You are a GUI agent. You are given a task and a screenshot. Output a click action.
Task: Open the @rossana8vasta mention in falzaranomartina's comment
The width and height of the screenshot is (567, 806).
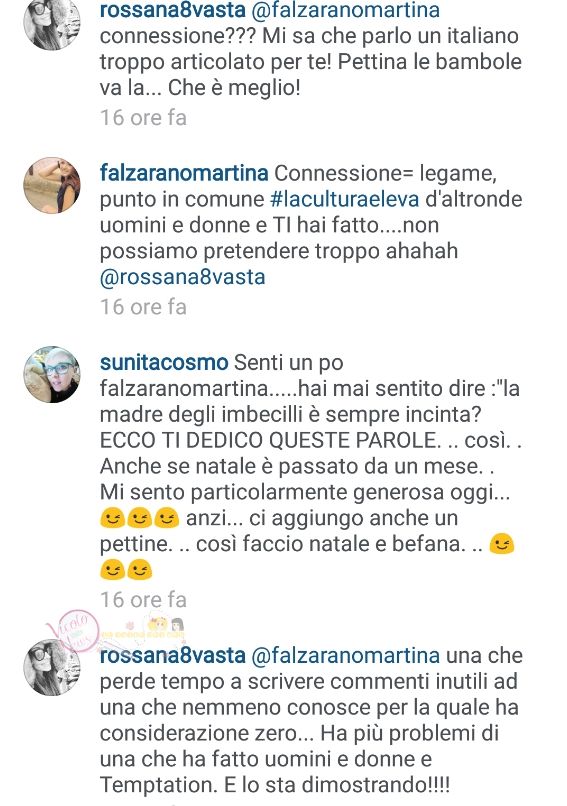point(182,277)
